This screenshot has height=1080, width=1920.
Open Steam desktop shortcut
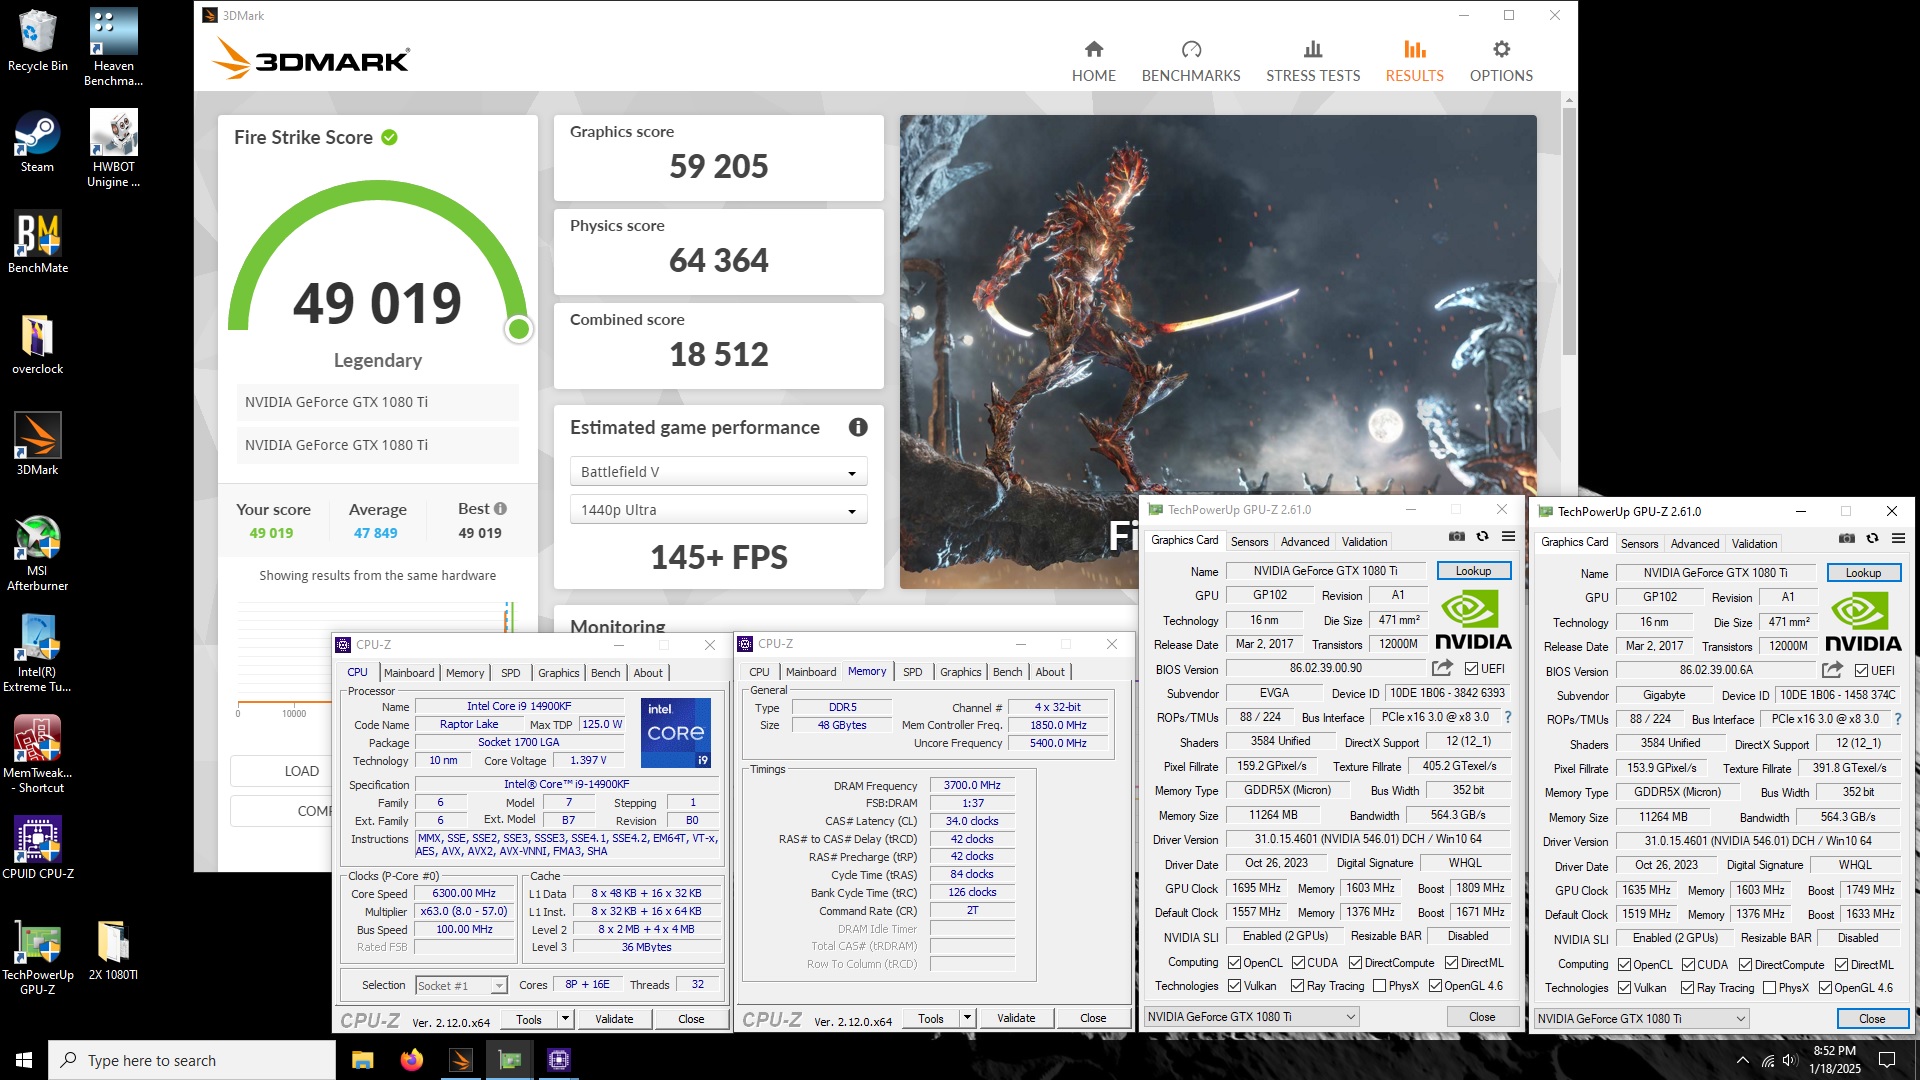[37, 142]
